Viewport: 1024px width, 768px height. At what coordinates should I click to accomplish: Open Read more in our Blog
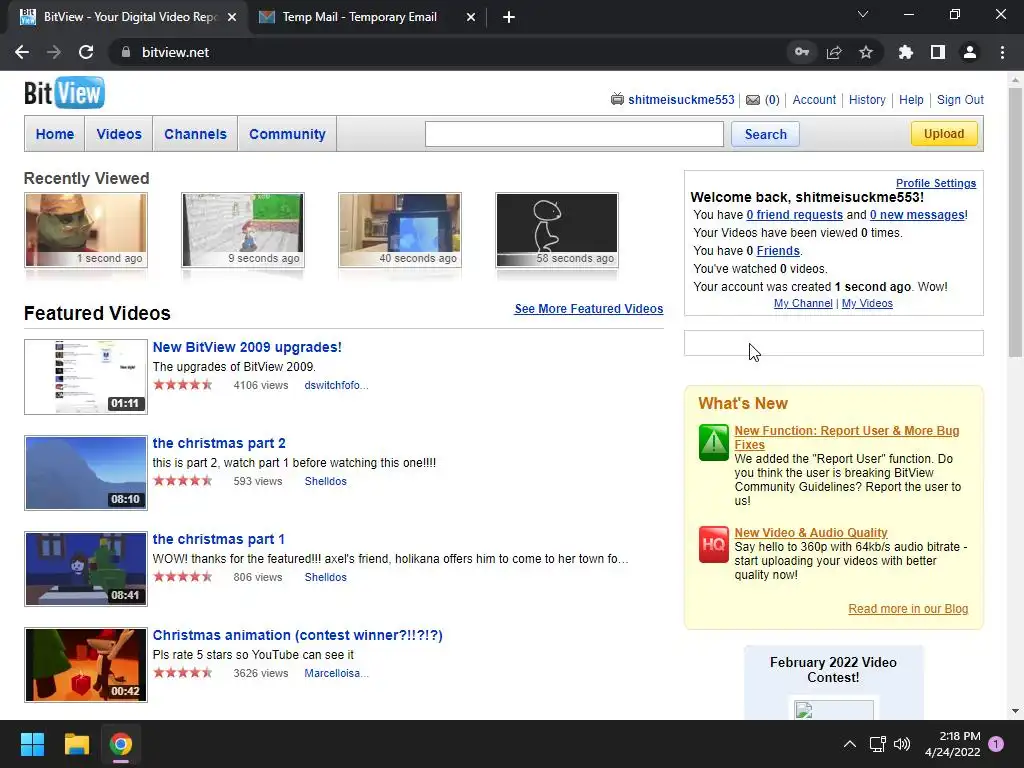point(908,609)
